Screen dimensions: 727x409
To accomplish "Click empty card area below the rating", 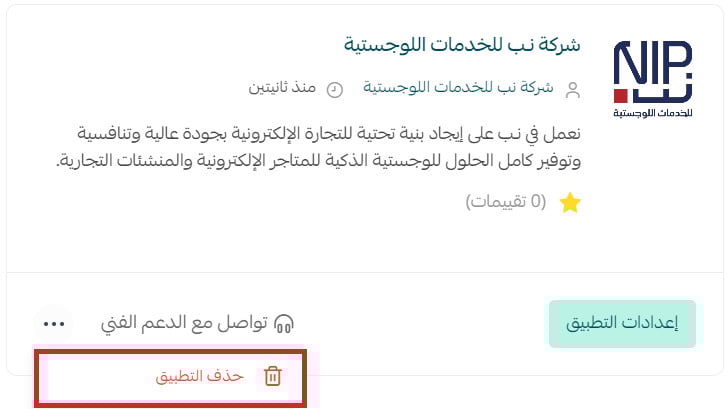I will pos(325,243).
